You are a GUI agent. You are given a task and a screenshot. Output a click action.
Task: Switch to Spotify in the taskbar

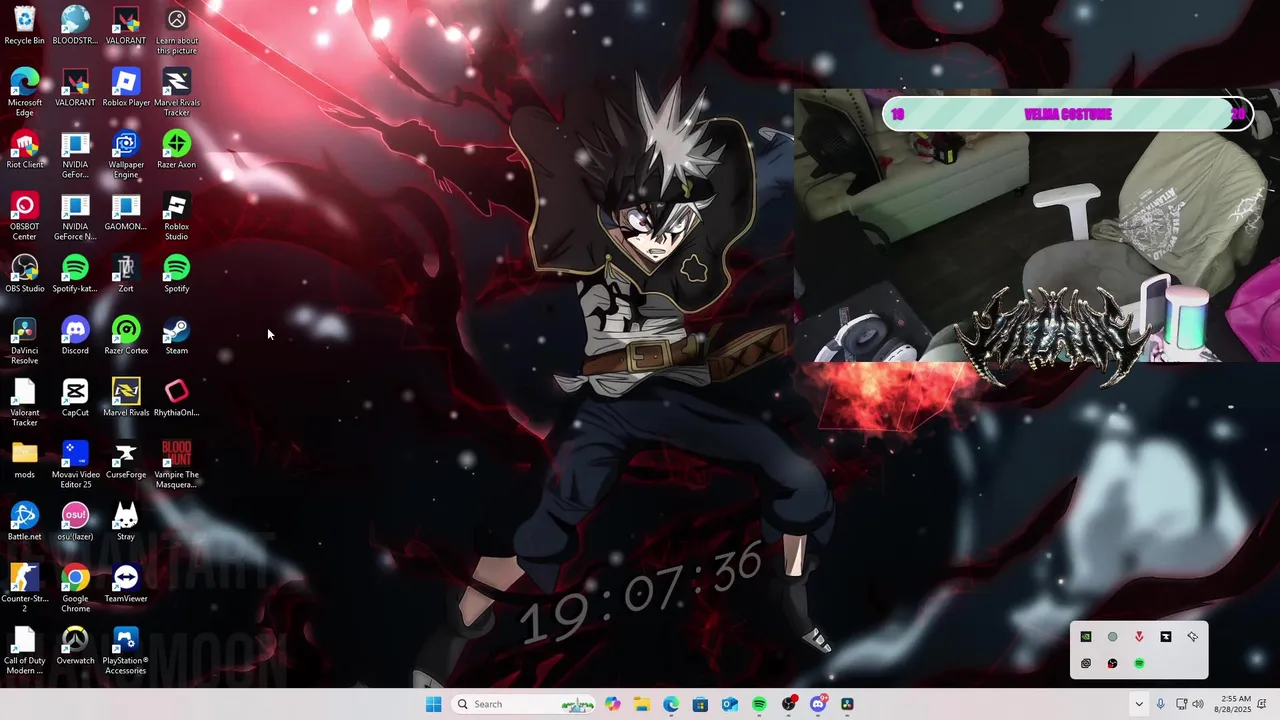point(759,704)
